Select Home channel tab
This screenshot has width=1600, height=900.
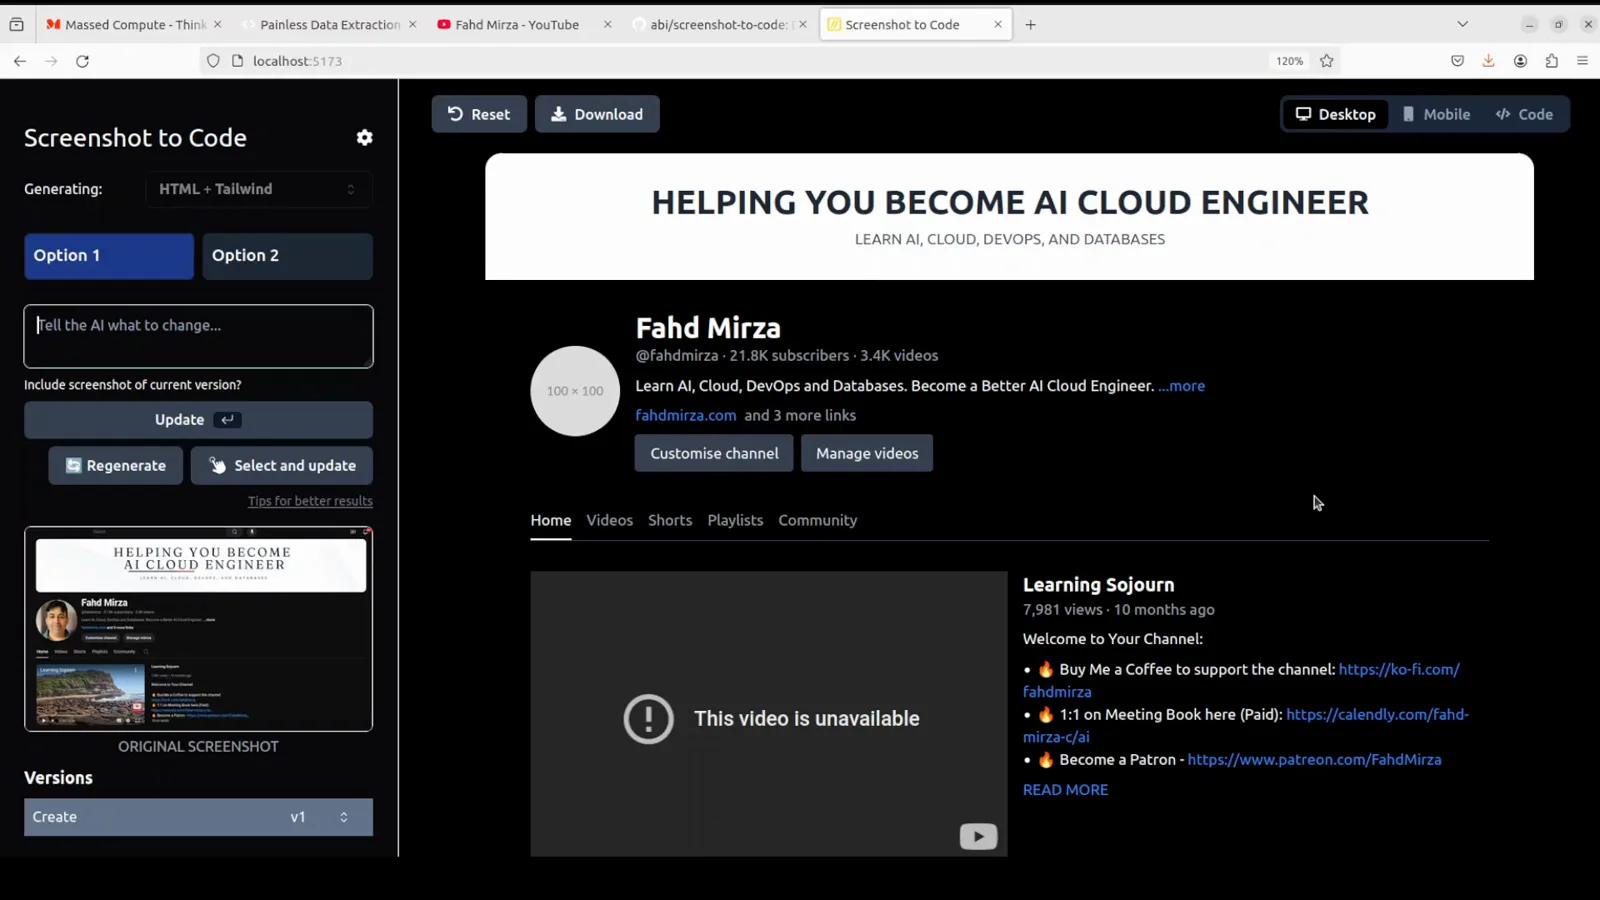pos(551,521)
